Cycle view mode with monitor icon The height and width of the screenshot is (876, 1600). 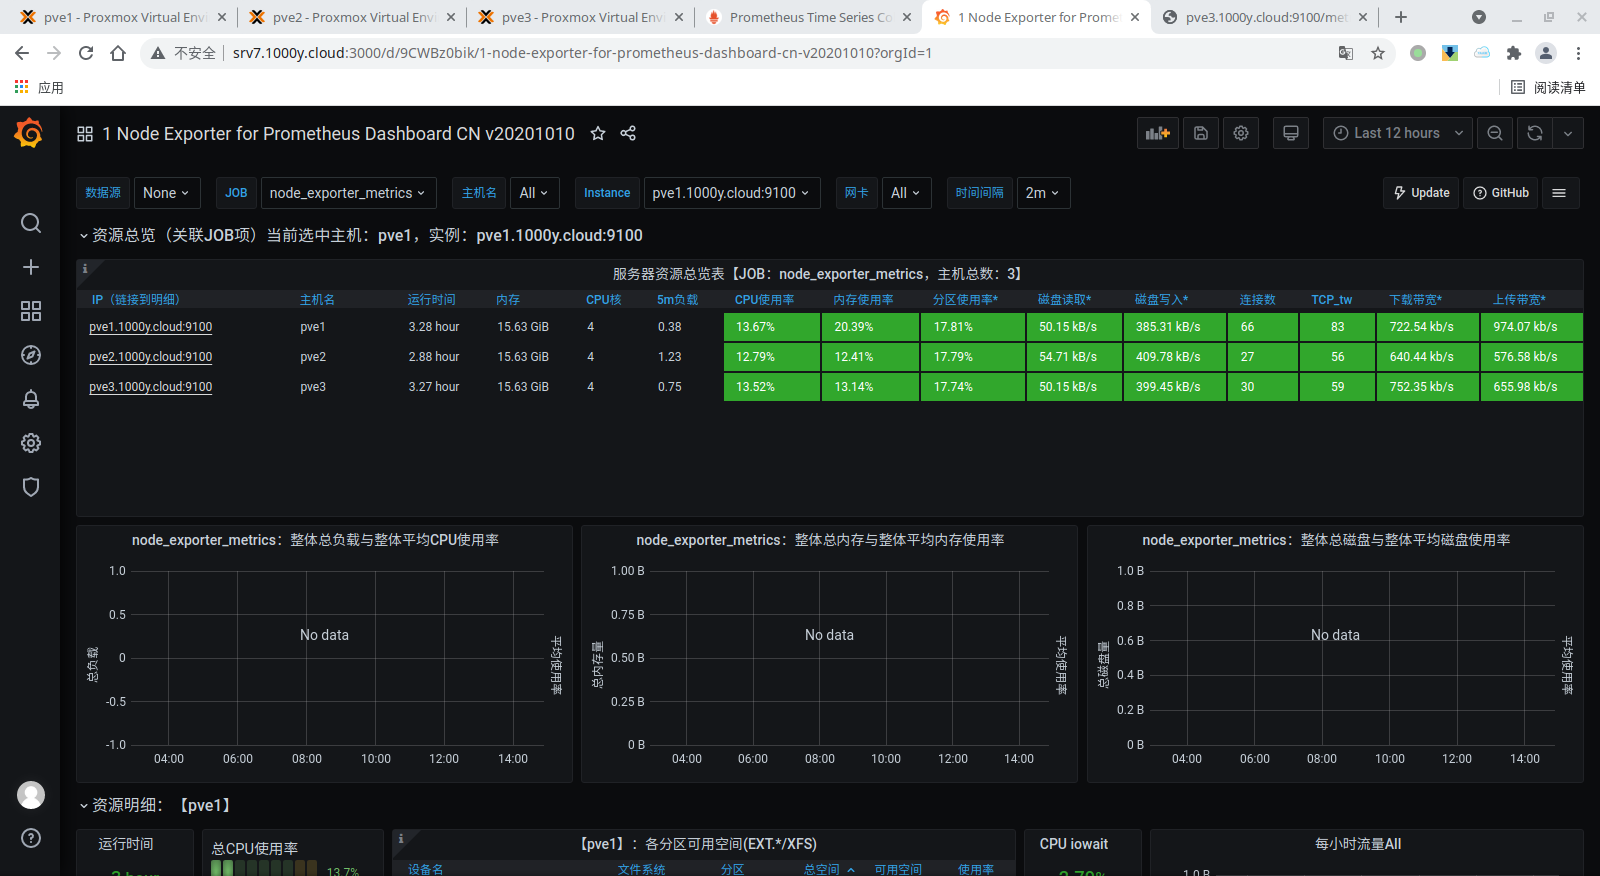(x=1291, y=133)
